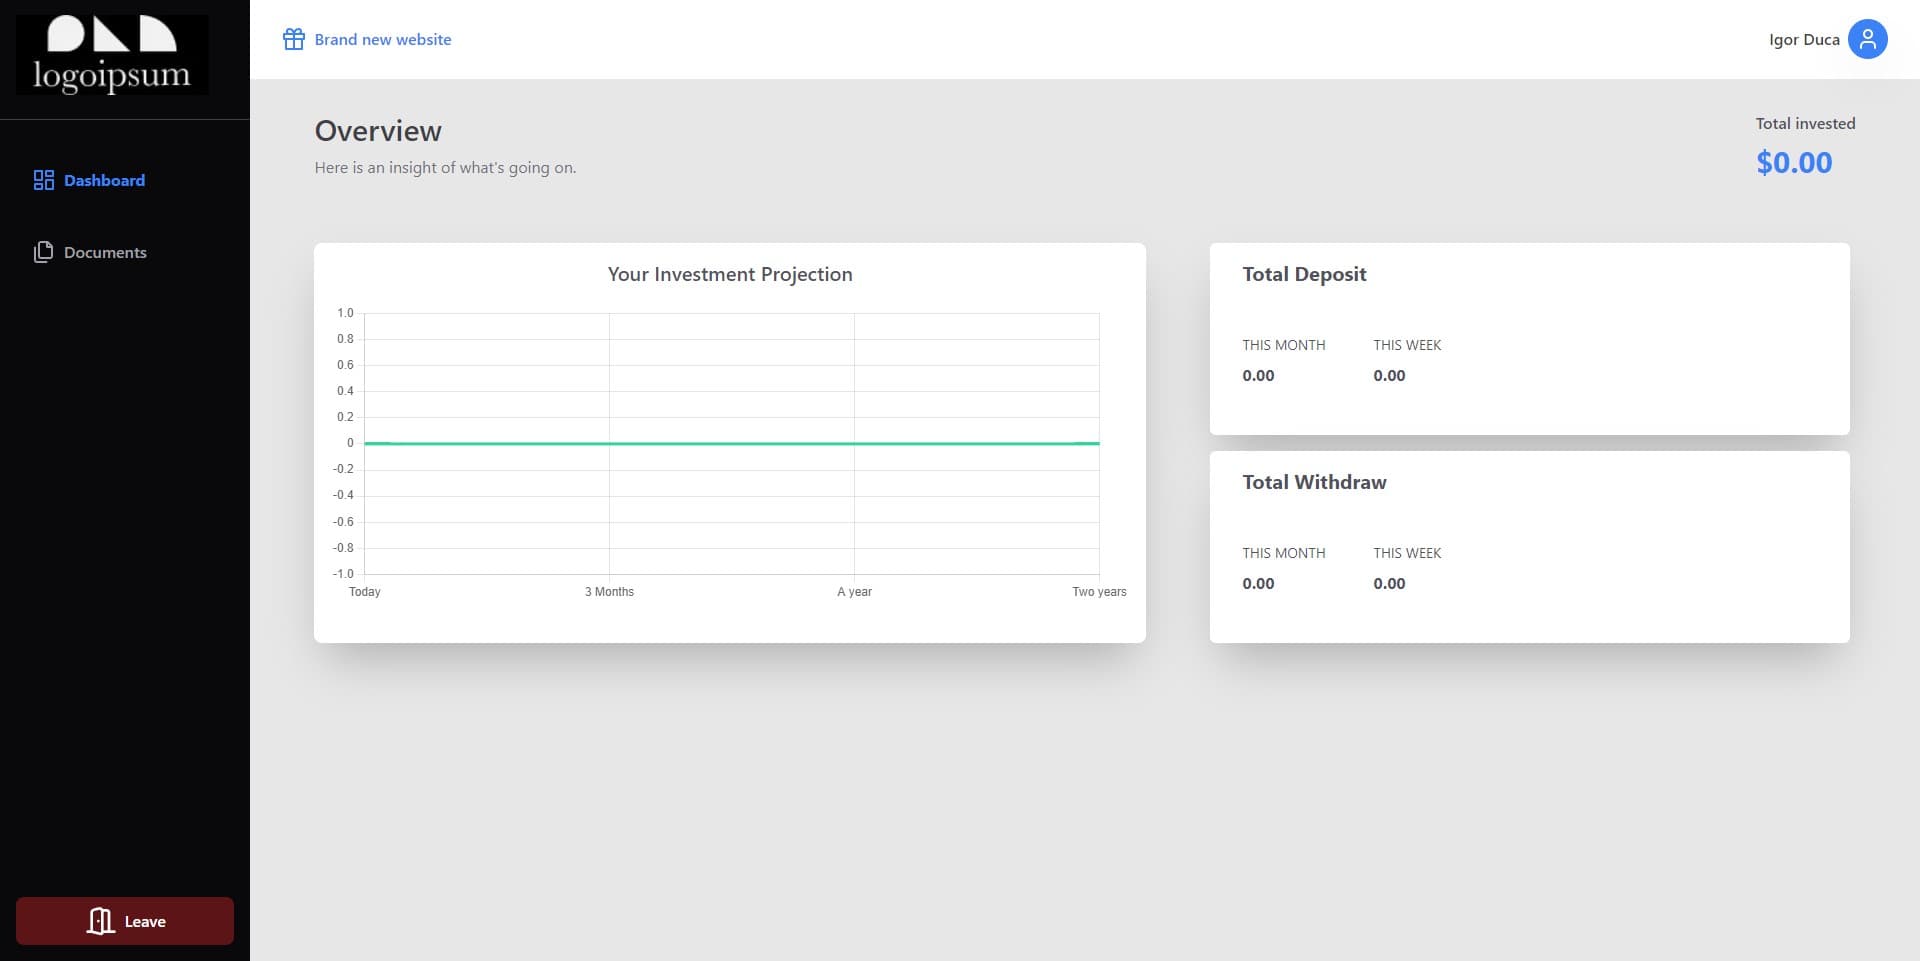Screen dimensions: 1920x961
Task: Click the $0.00 total invested amount
Action: tap(1794, 162)
